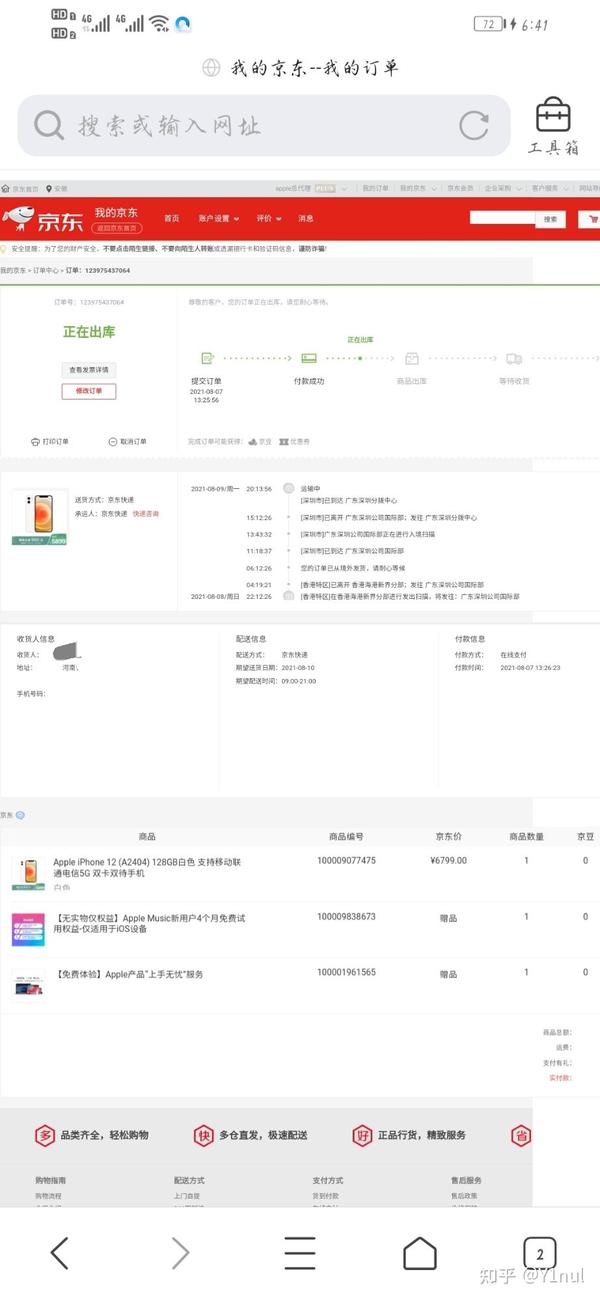
Task: Click the 商品出库 progress step icon
Action: (x=412, y=358)
